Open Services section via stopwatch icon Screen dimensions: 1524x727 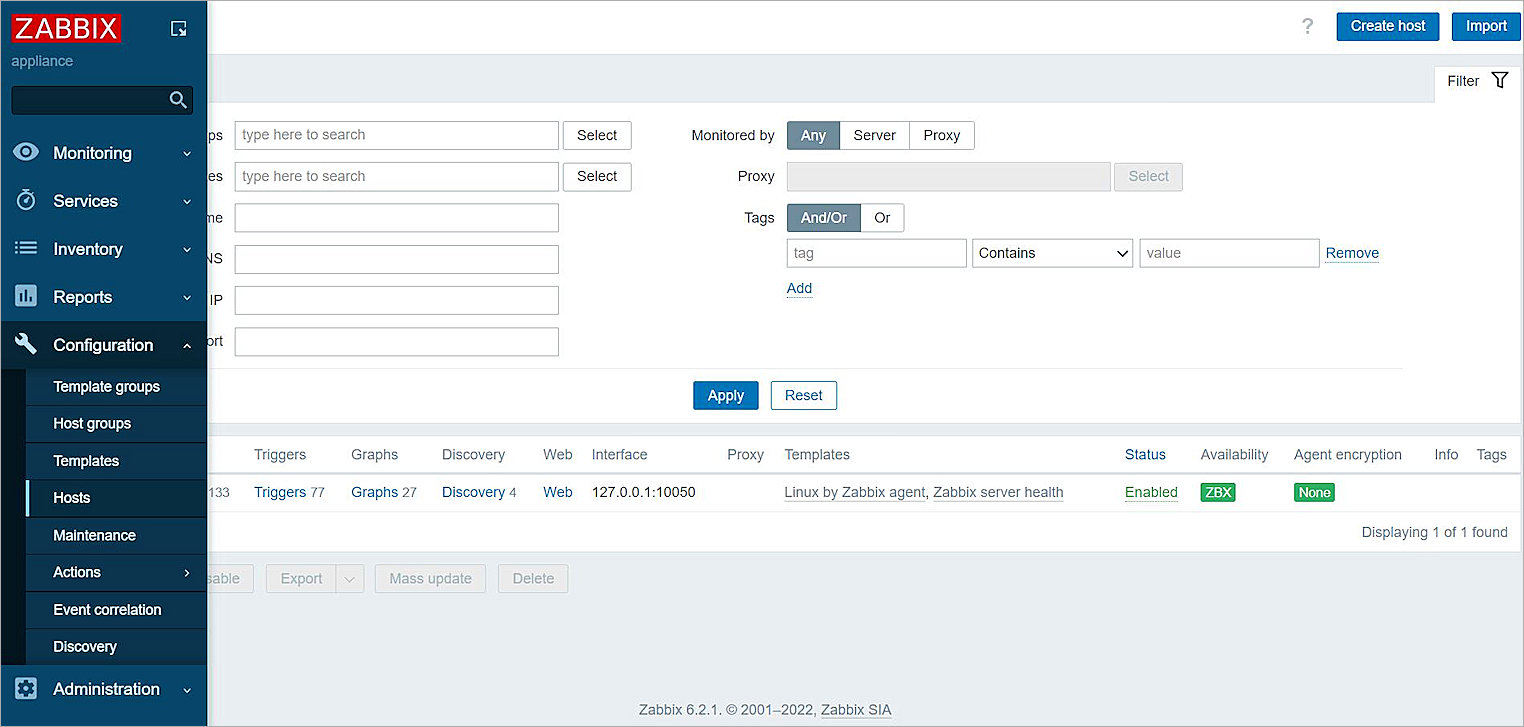tap(26, 201)
